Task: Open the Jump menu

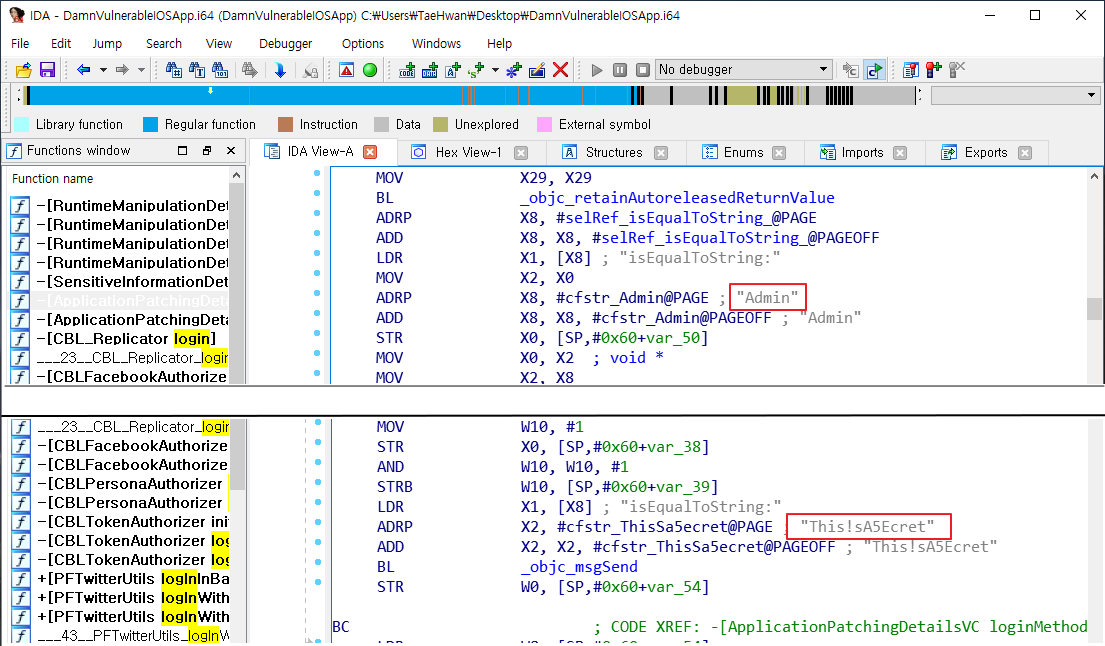Action: (x=107, y=44)
